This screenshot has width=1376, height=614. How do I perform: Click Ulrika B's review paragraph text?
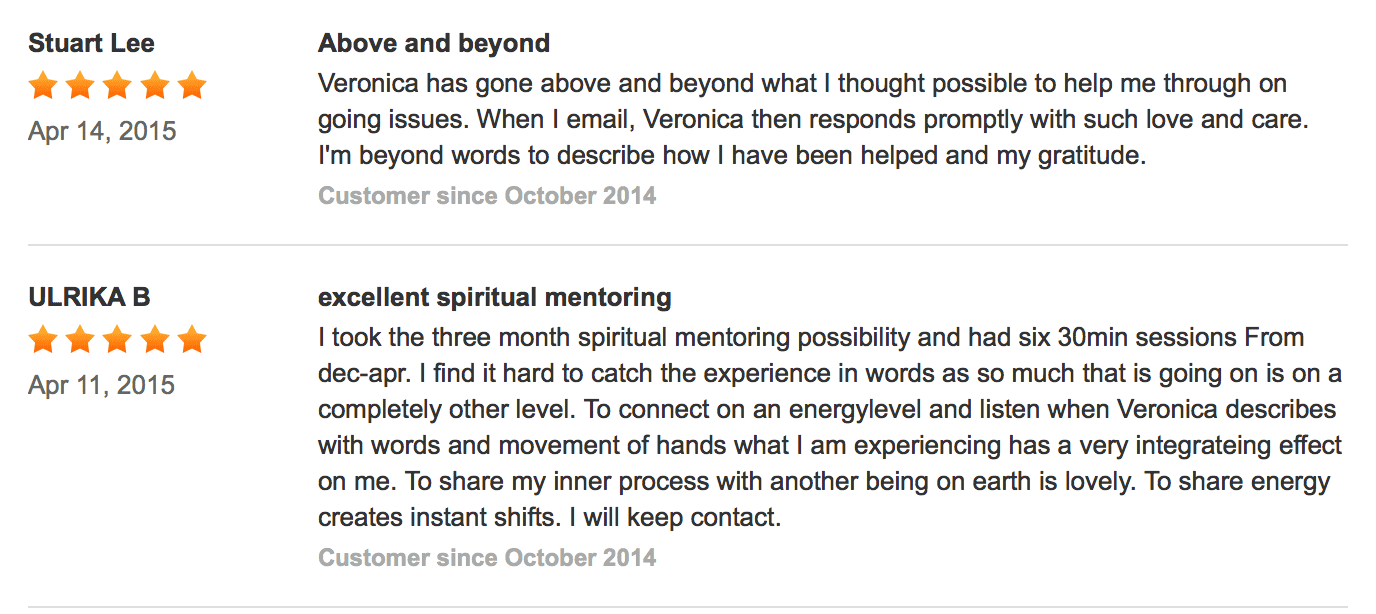coord(830,428)
